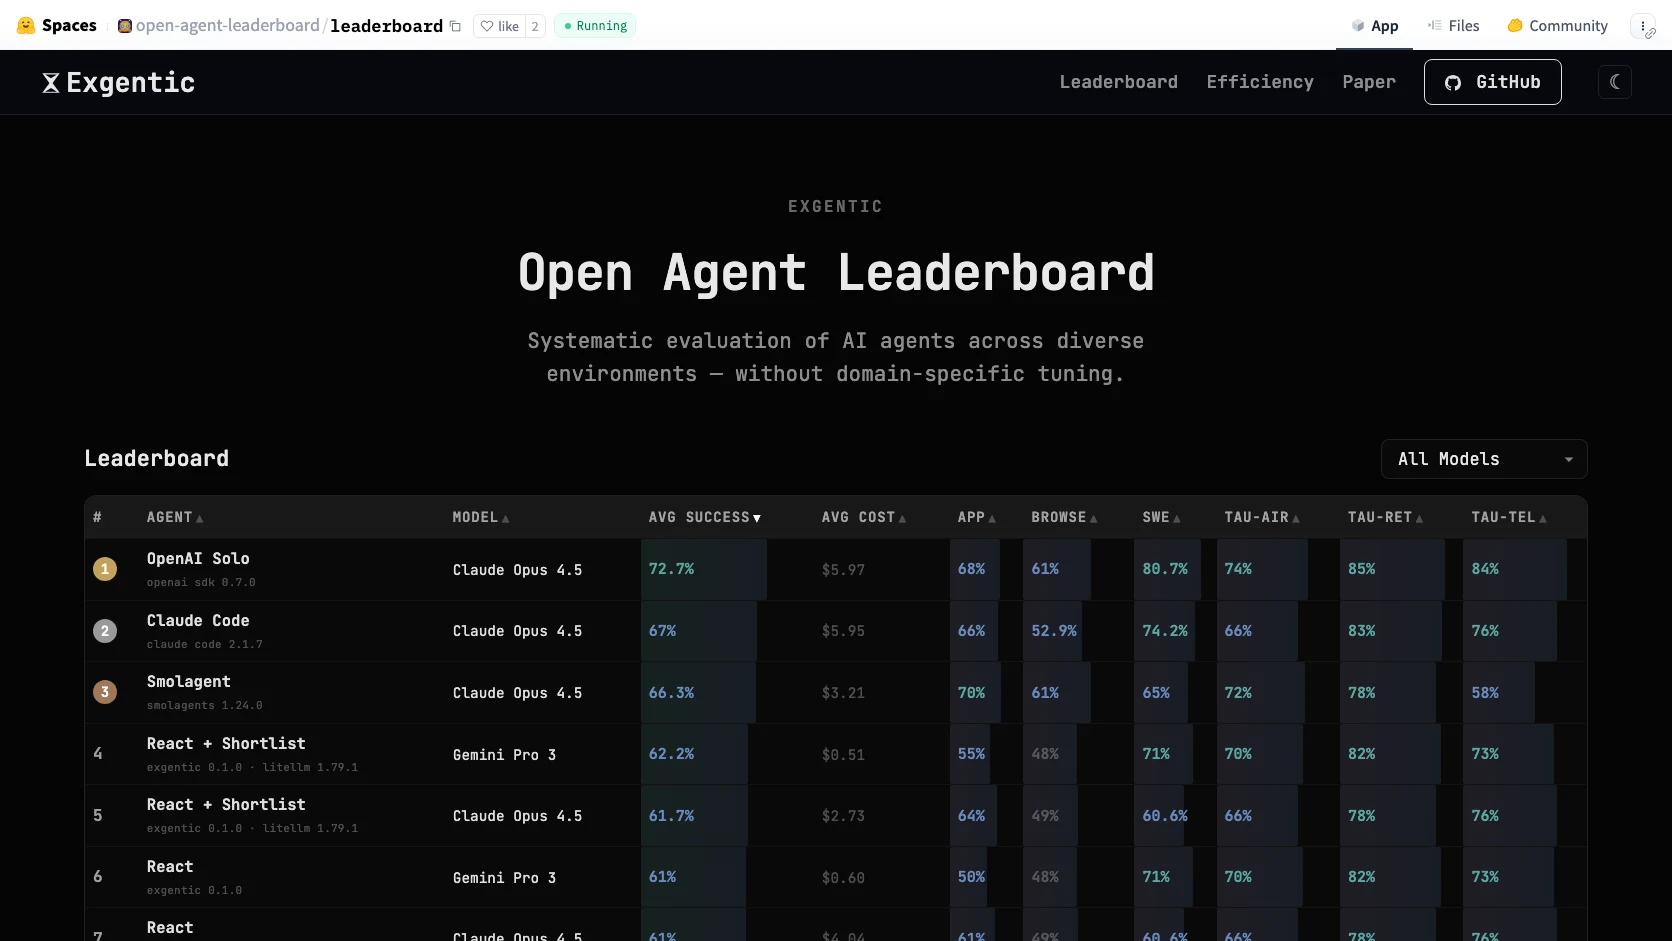Click the 66.3% average success bar
The image size is (1672, 941).
[698, 692]
